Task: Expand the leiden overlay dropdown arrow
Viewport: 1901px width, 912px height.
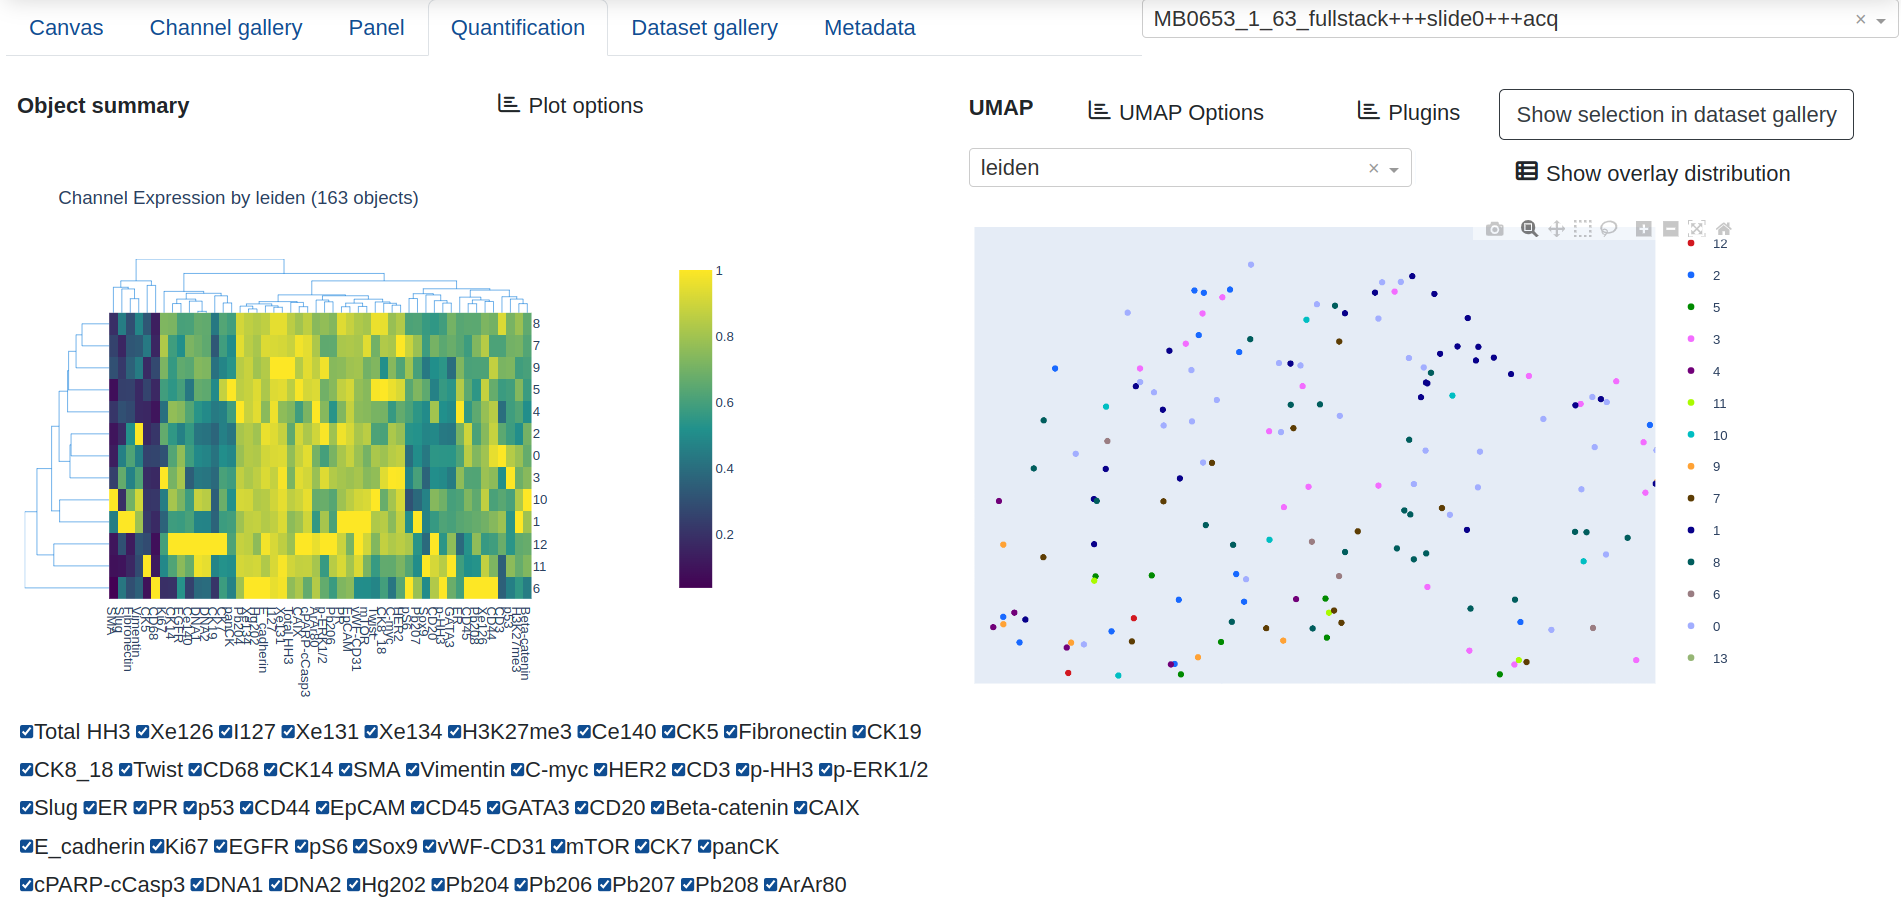Action: point(1394,169)
